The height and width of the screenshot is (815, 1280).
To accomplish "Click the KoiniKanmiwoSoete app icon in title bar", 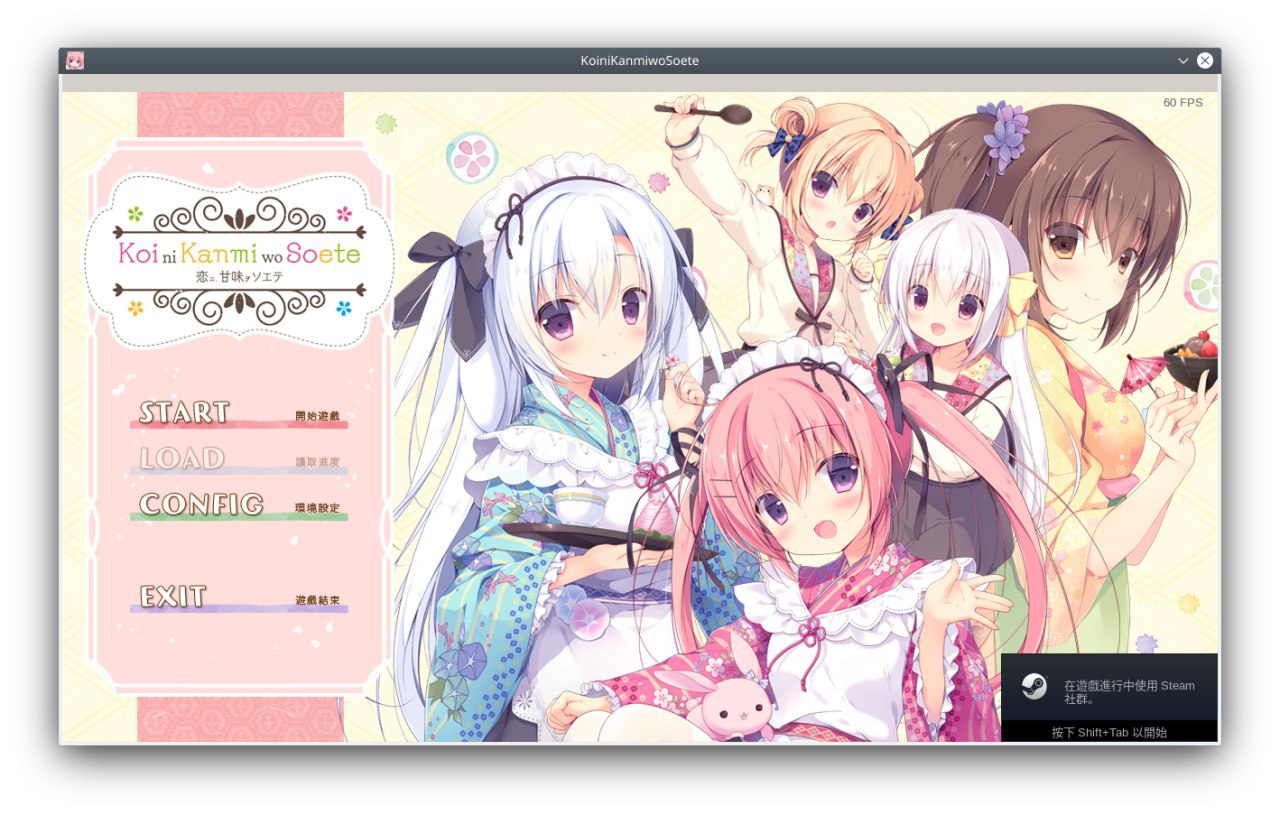I will coord(75,61).
